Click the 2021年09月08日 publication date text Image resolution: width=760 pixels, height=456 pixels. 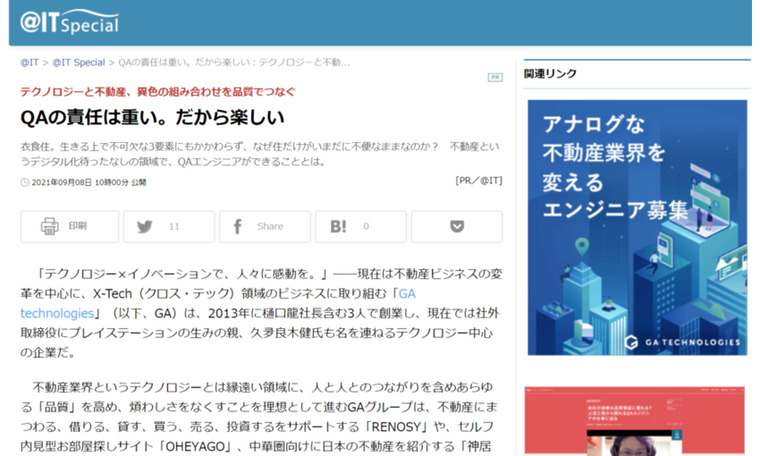62,182
